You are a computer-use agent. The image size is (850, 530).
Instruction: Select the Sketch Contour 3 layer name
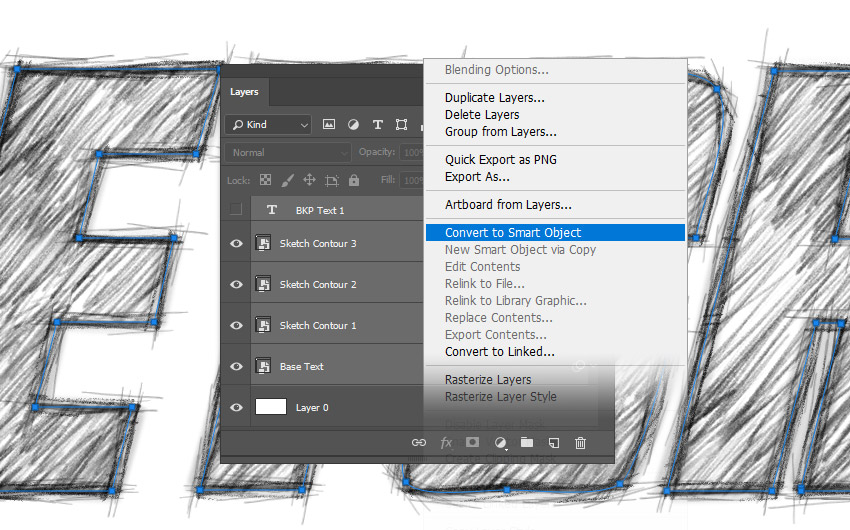(318, 243)
